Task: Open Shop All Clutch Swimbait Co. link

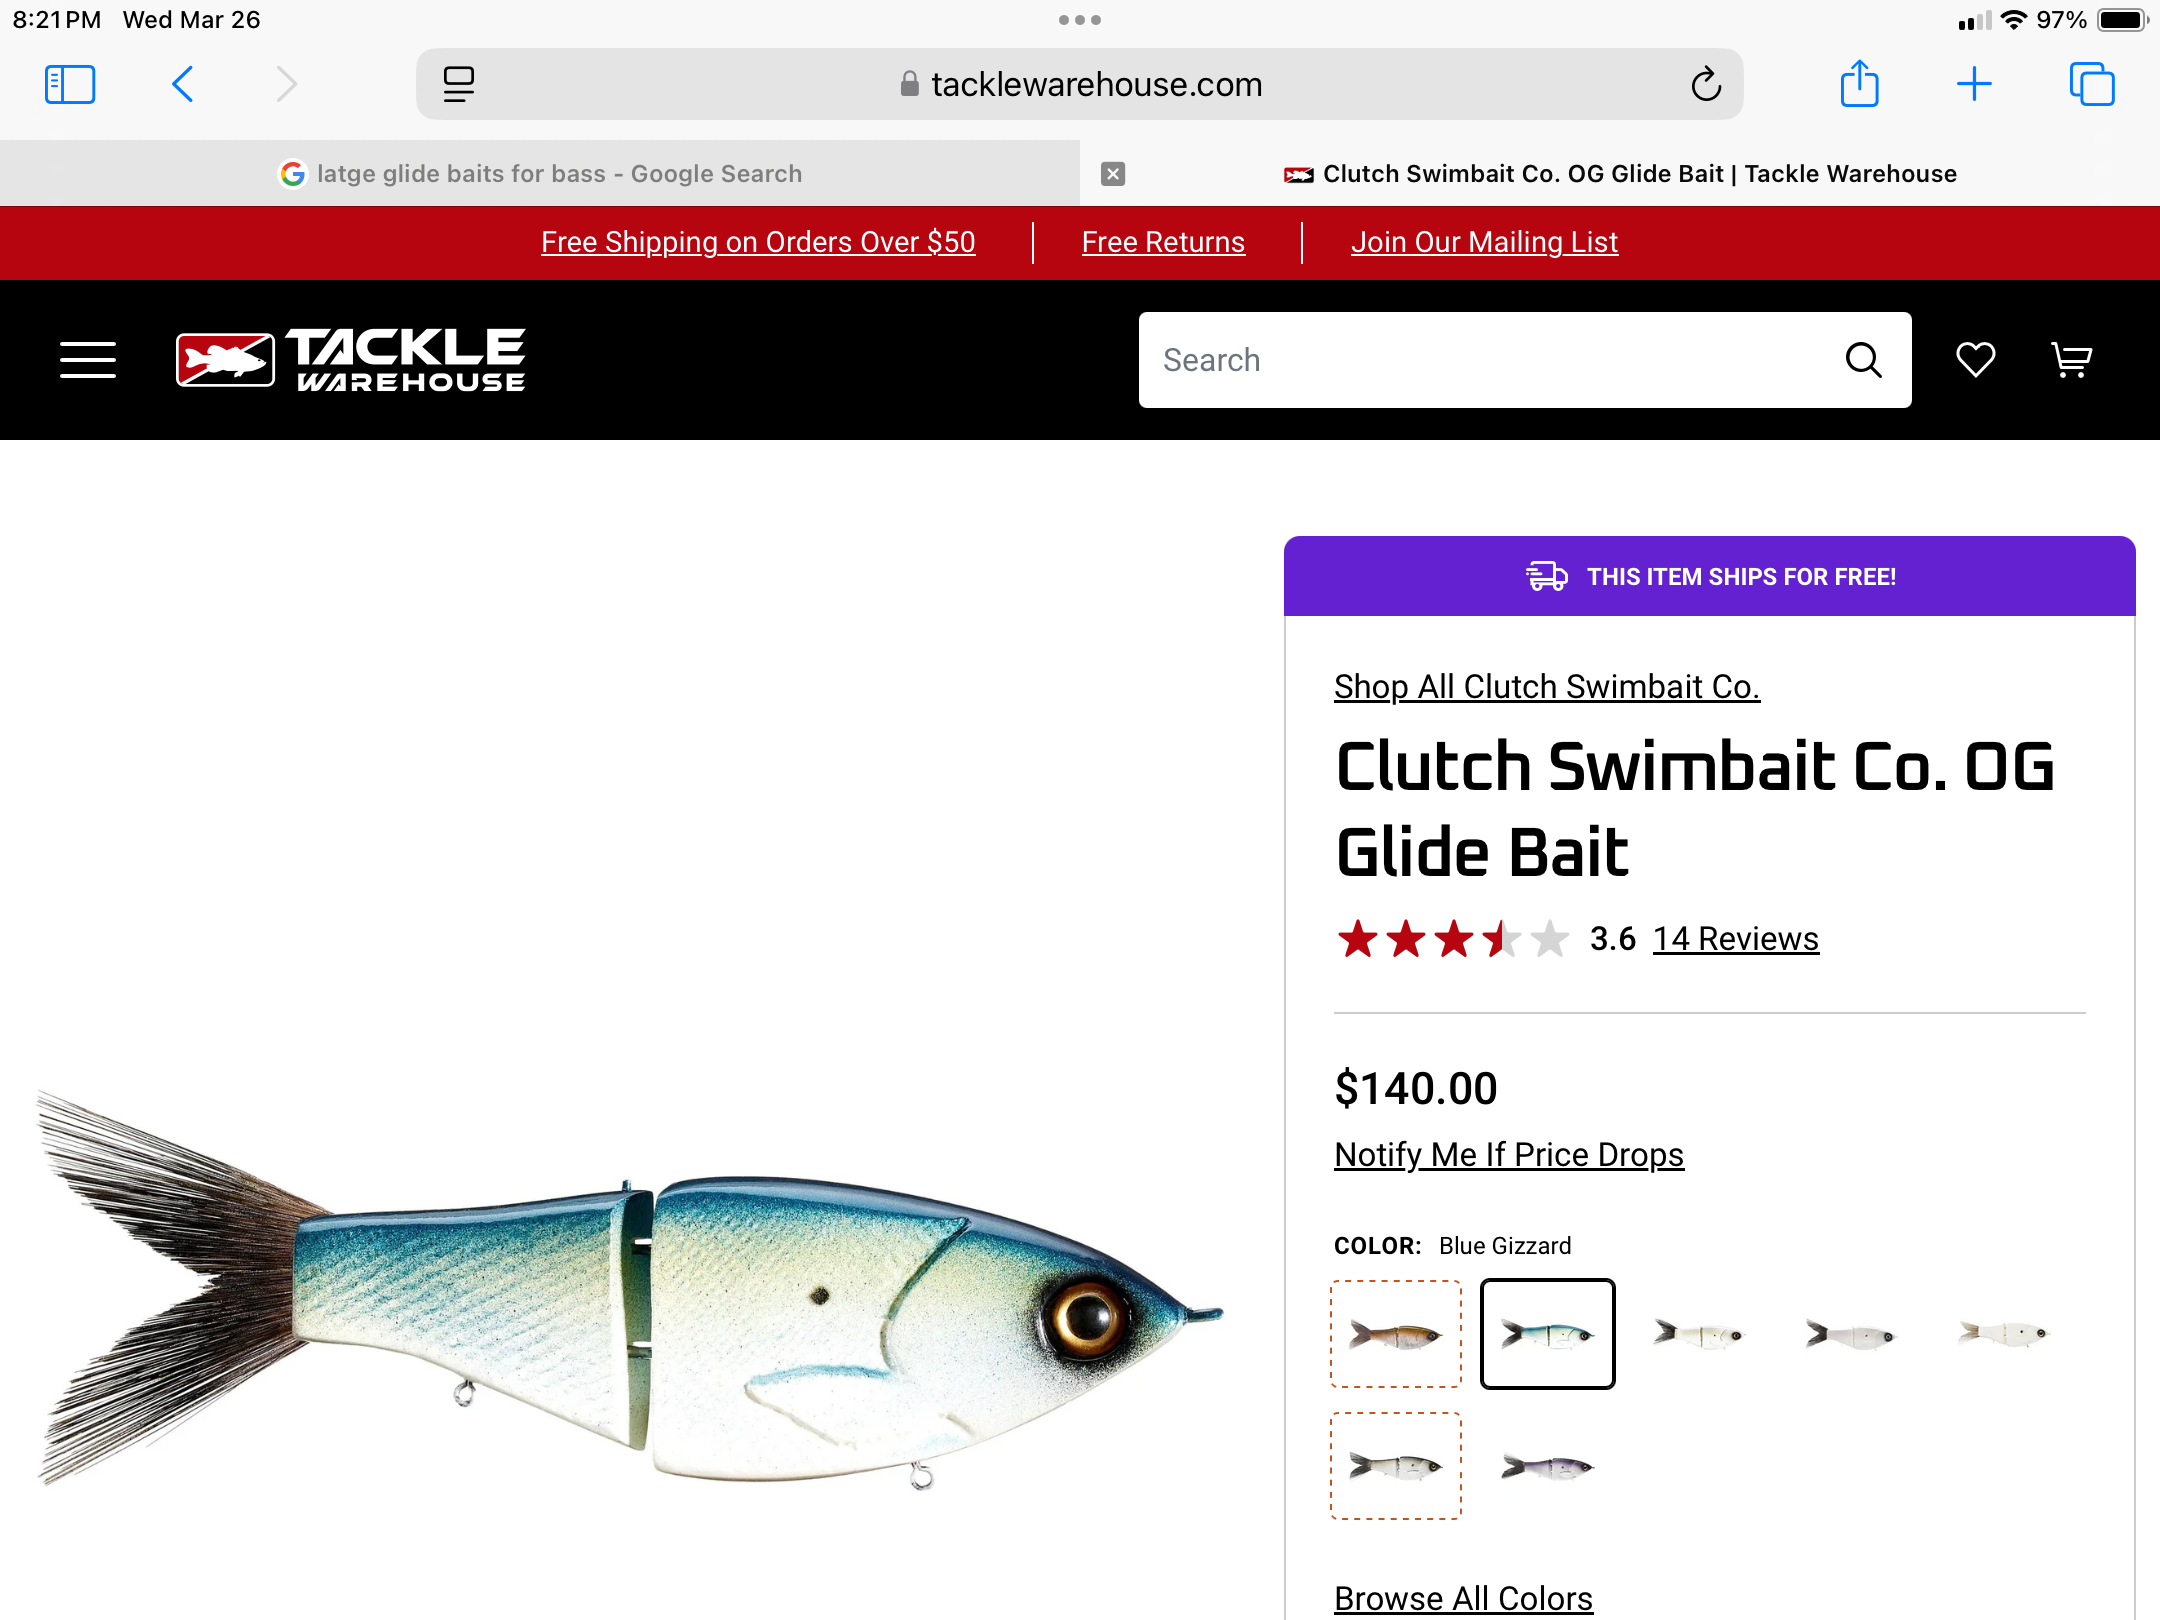Action: 1547,687
